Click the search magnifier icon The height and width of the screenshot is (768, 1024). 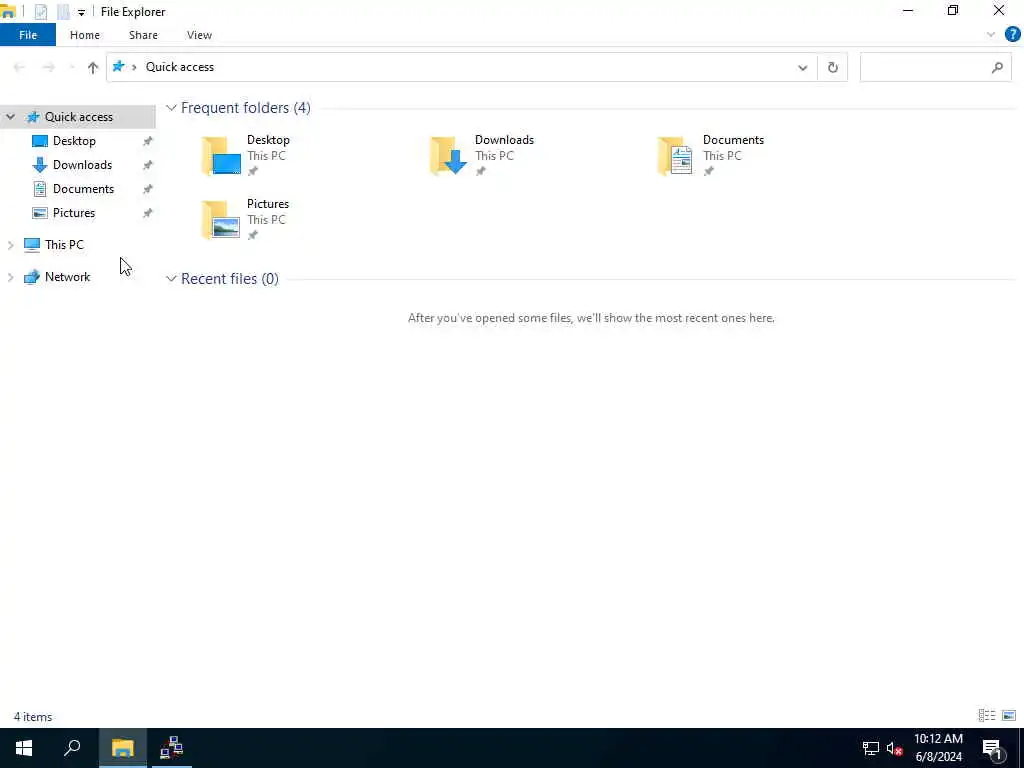(x=997, y=67)
